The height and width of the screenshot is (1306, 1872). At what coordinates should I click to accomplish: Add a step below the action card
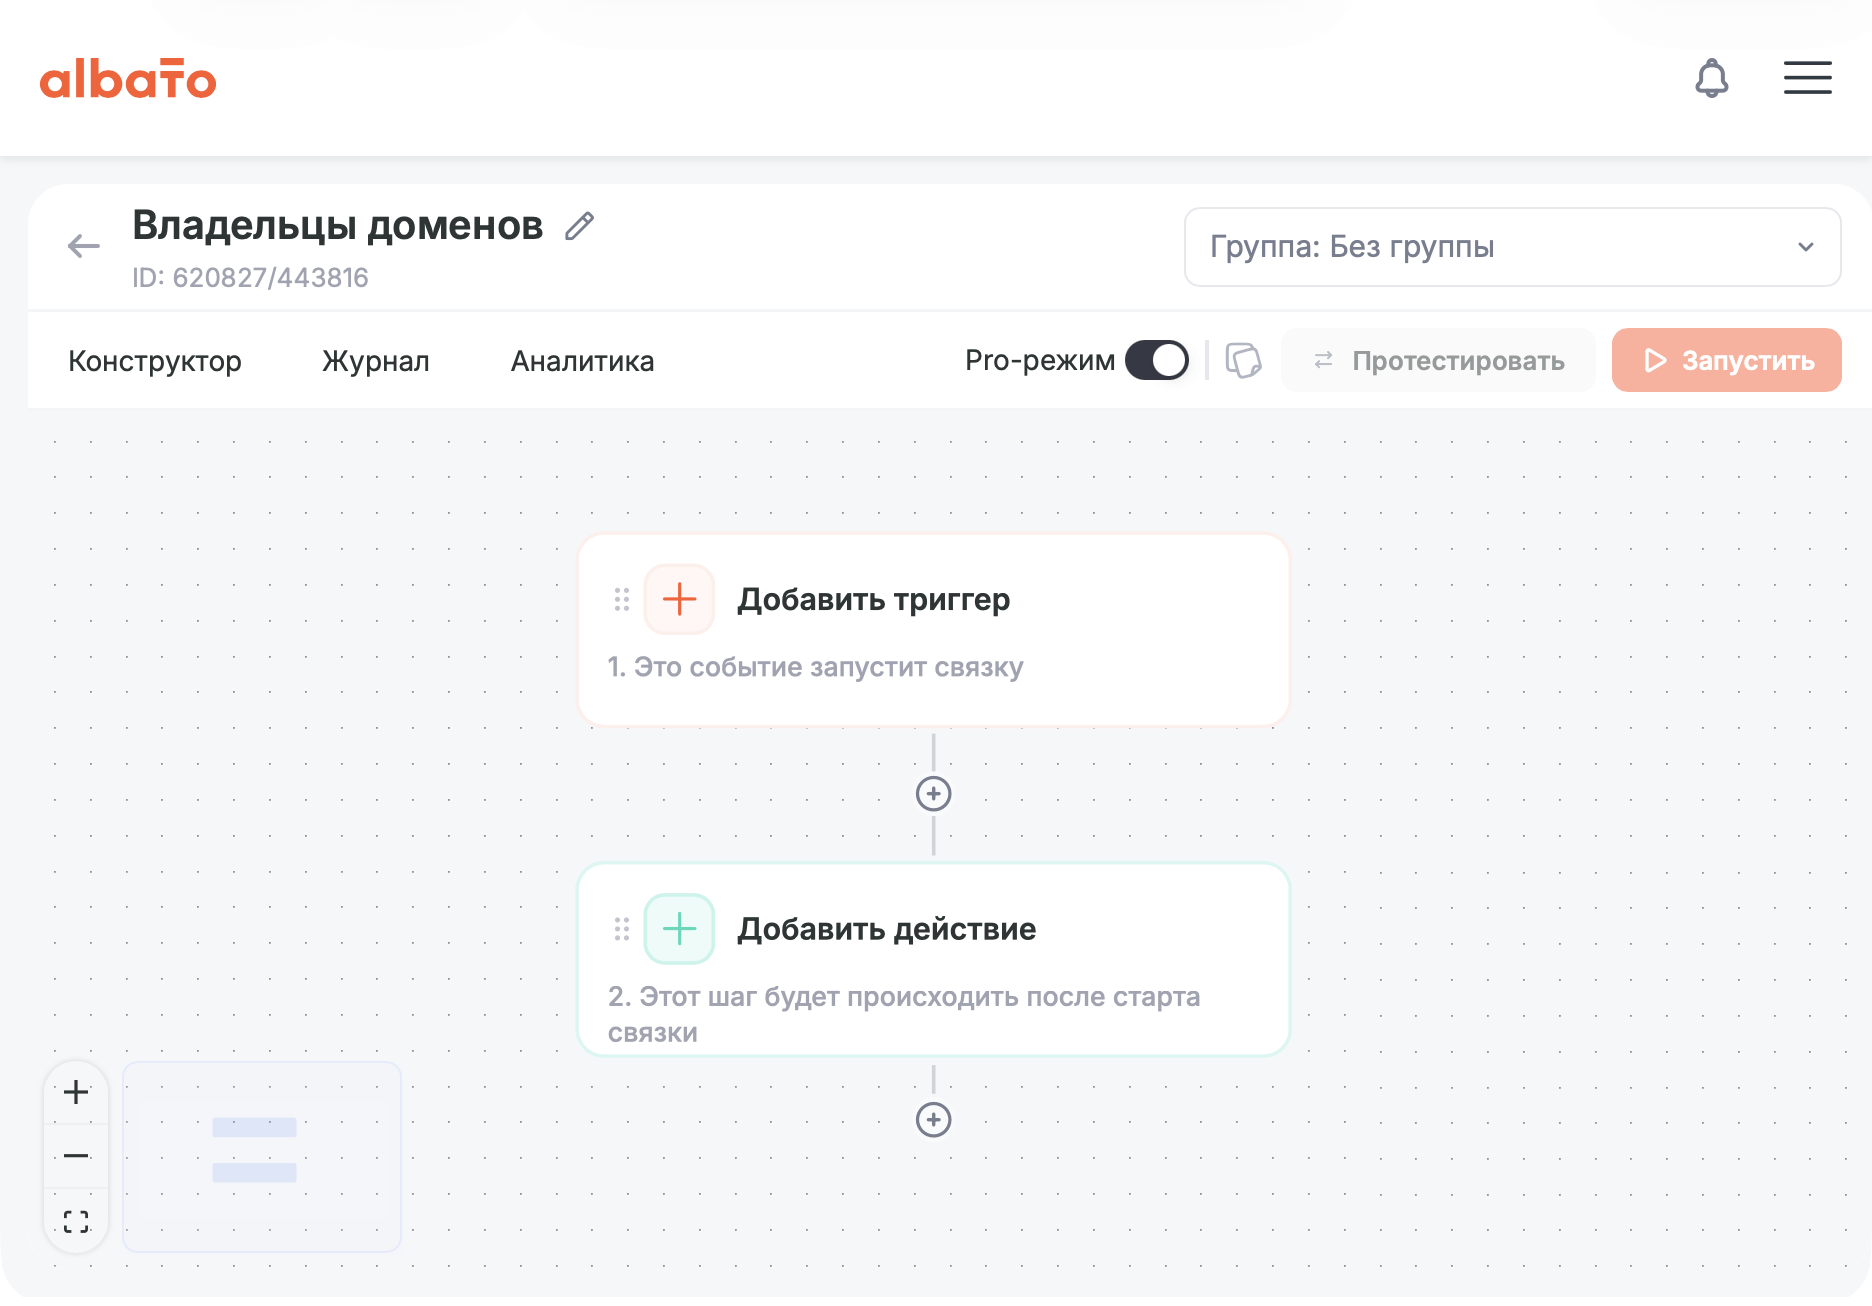[934, 1120]
